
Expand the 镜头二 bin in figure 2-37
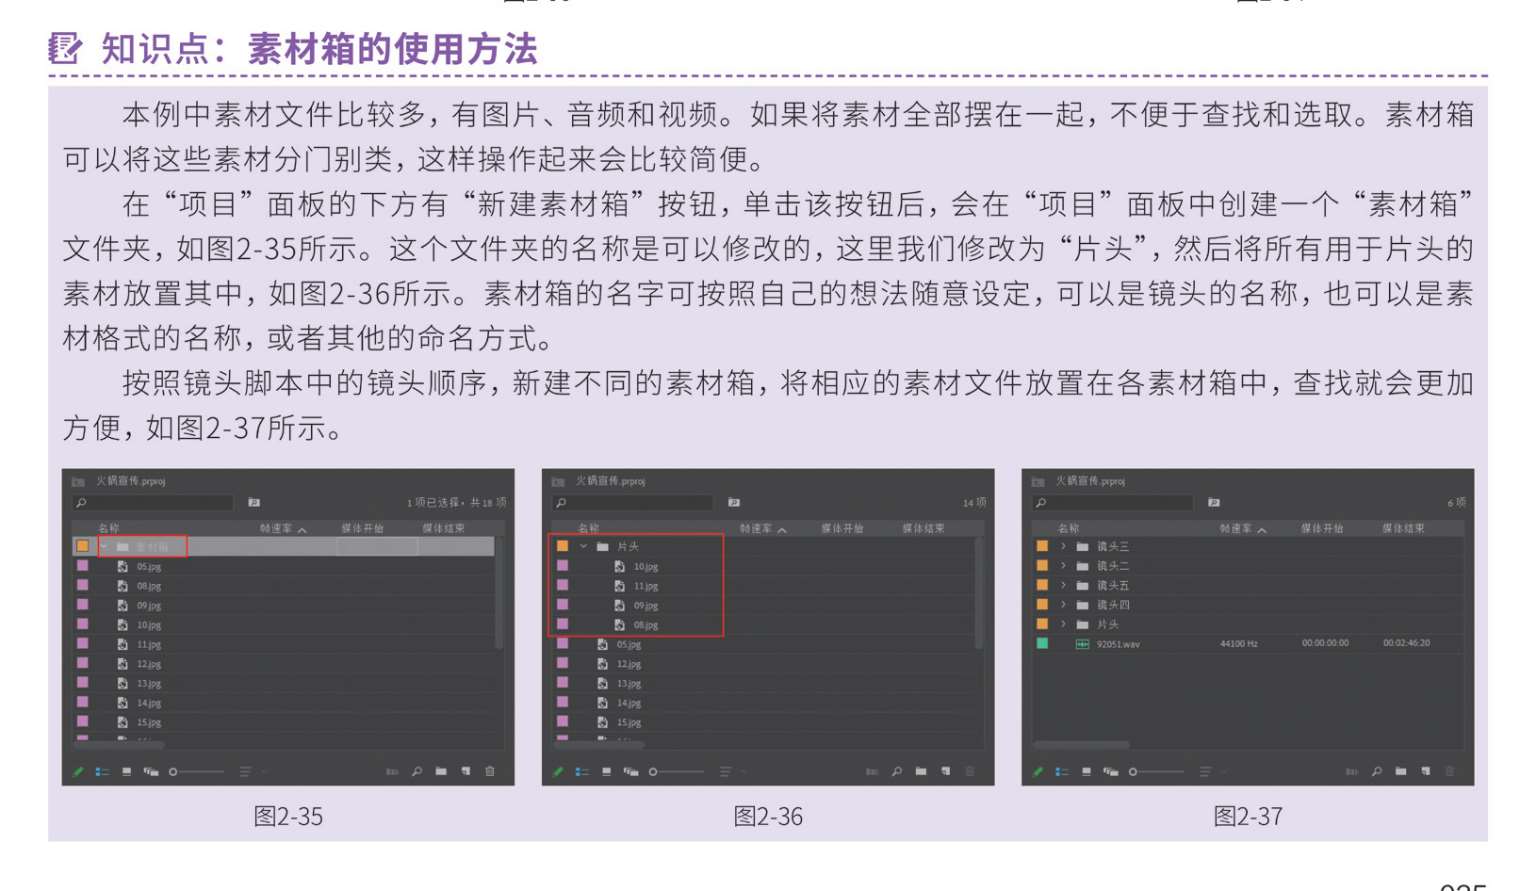[1063, 566]
